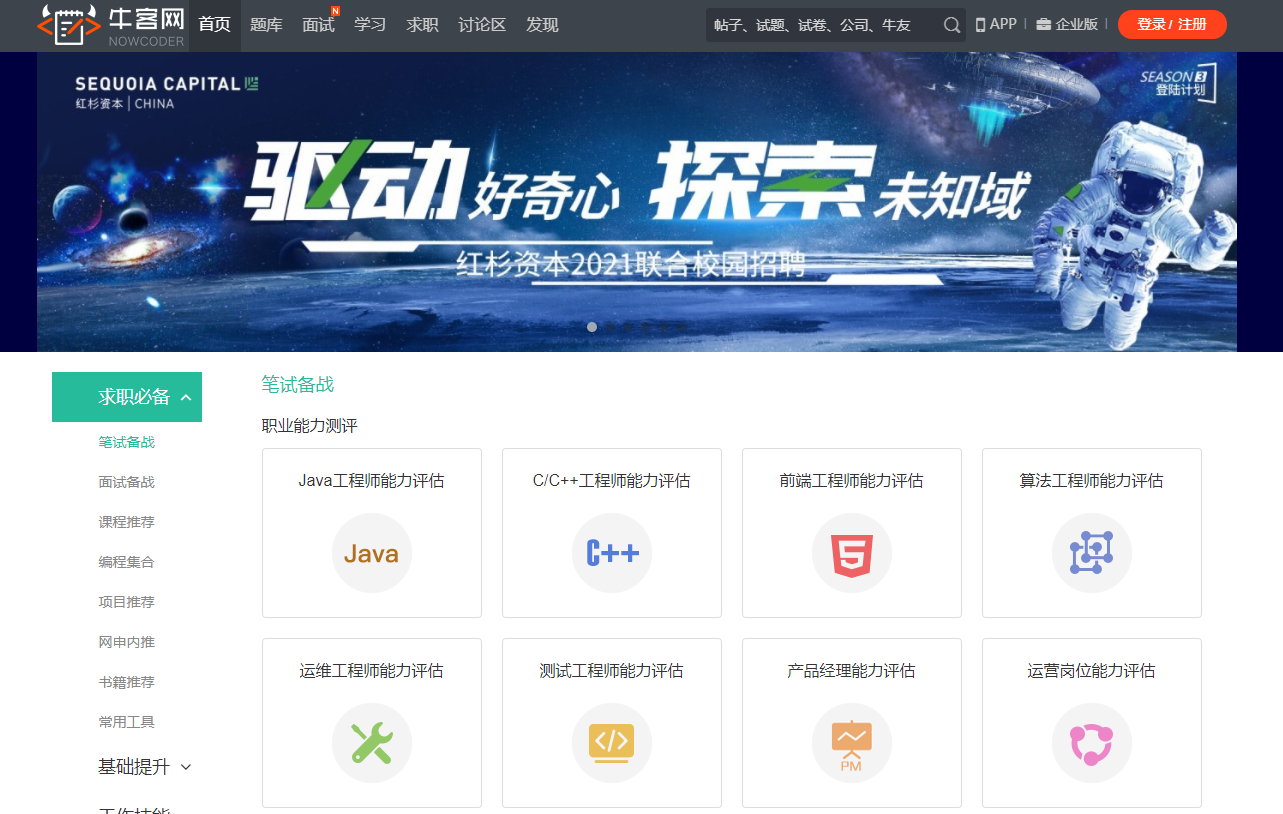Select 常用工具 in the sidebar
The height and width of the screenshot is (814, 1283).
pos(127,722)
